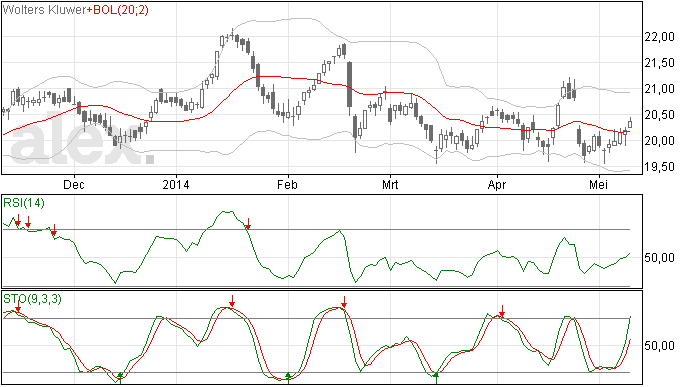Click the Dec date axis label
Image resolution: width=690 pixels, height=387 pixels.
point(74,184)
